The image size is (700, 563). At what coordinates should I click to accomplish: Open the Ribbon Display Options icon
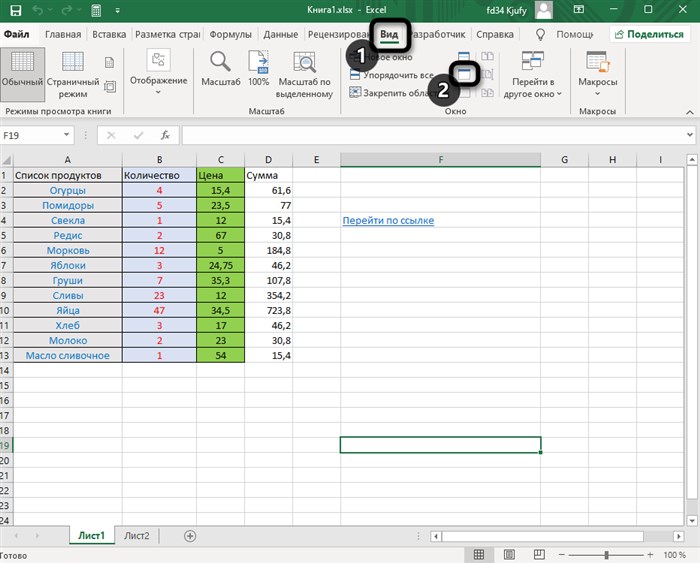point(579,9)
